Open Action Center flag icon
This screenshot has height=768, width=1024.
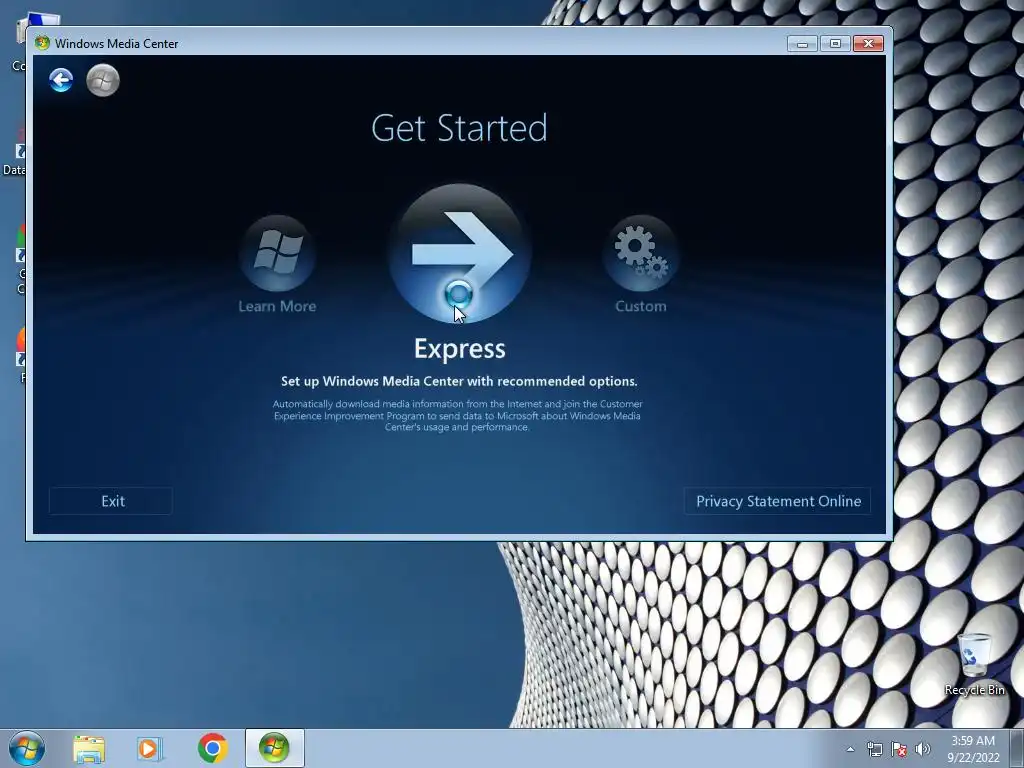(899, 749)
